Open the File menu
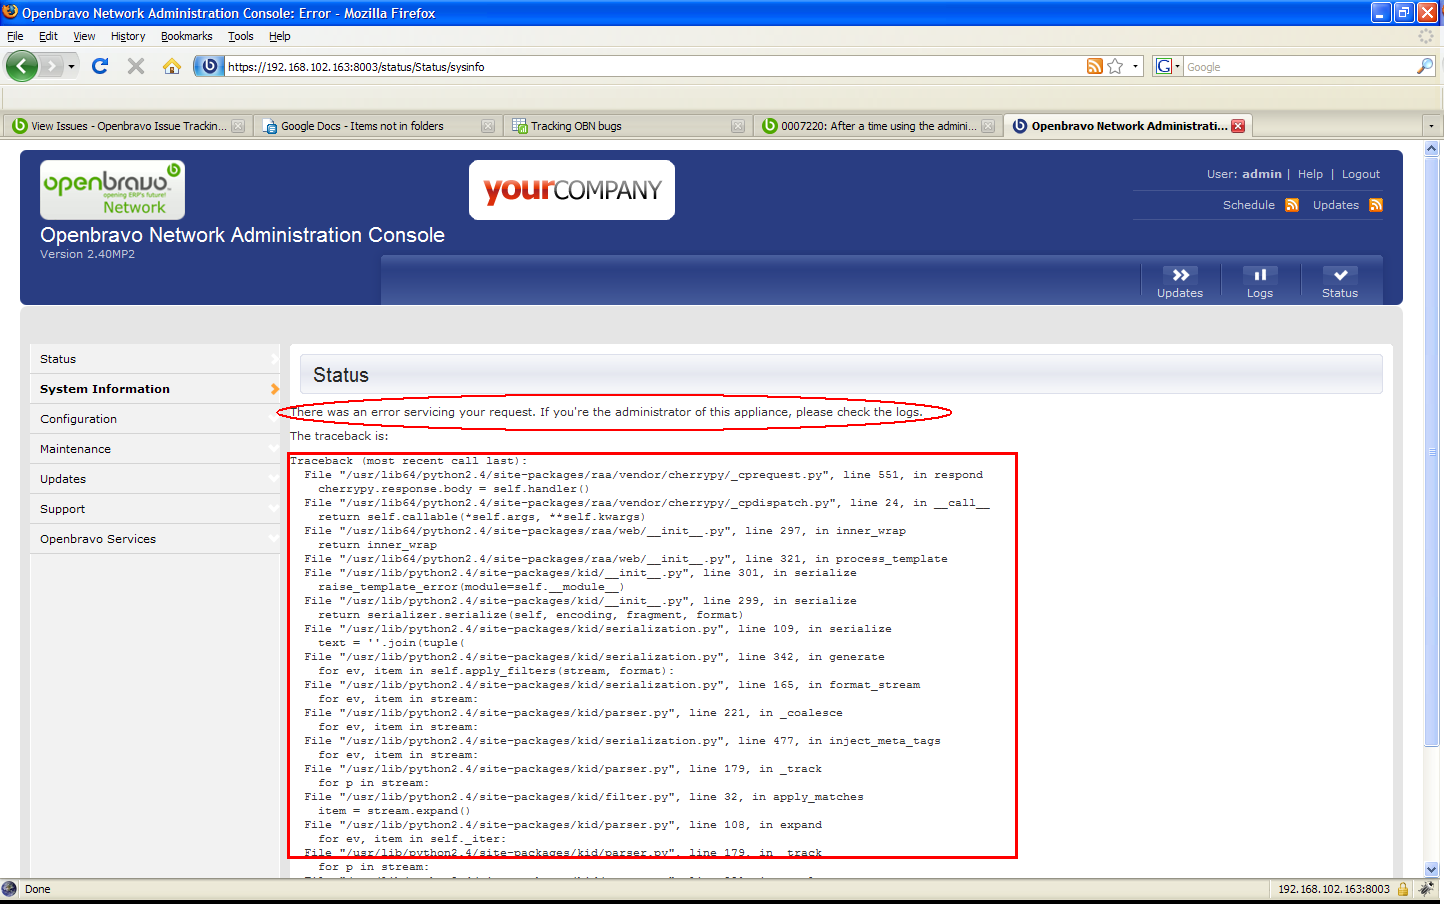The image size is (1444, 904). point(15,36)
